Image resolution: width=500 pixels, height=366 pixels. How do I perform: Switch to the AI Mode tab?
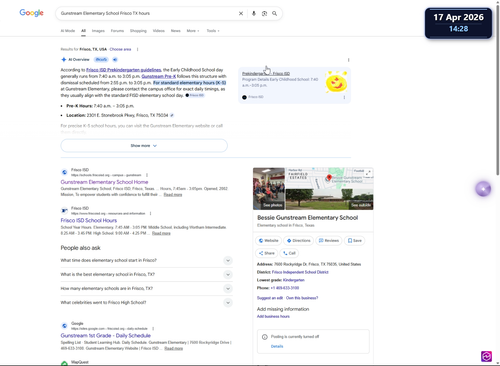(x=68, y=31)
